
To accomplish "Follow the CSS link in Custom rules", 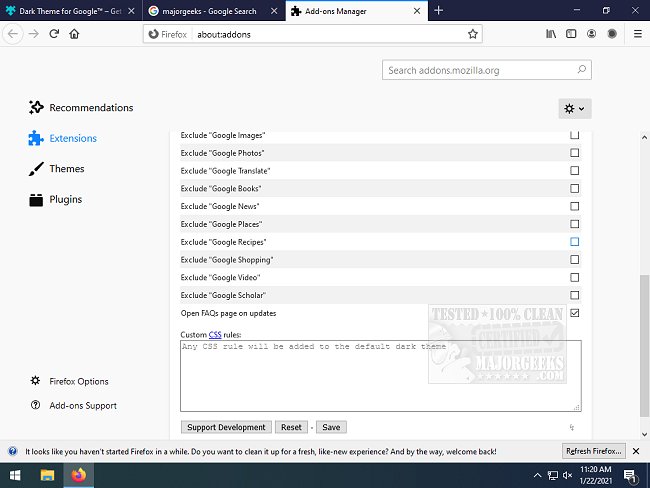I will tap(215, 335).
